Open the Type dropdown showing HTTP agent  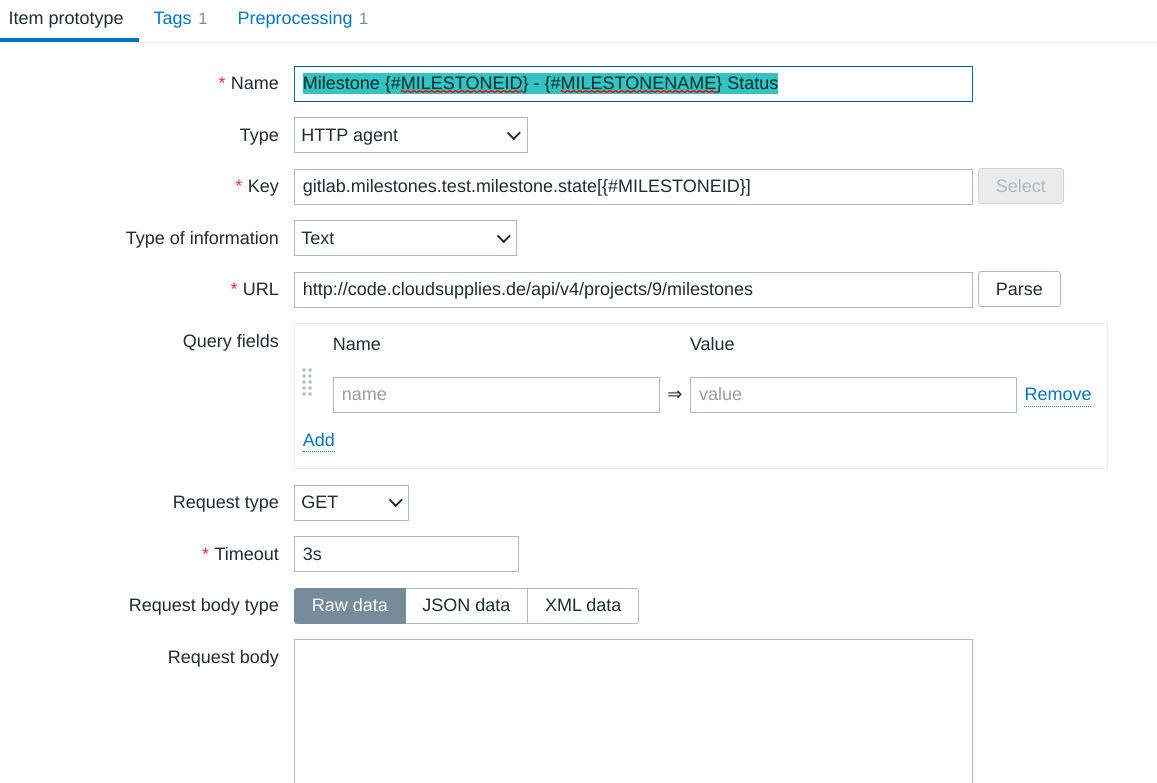point(410,135)
